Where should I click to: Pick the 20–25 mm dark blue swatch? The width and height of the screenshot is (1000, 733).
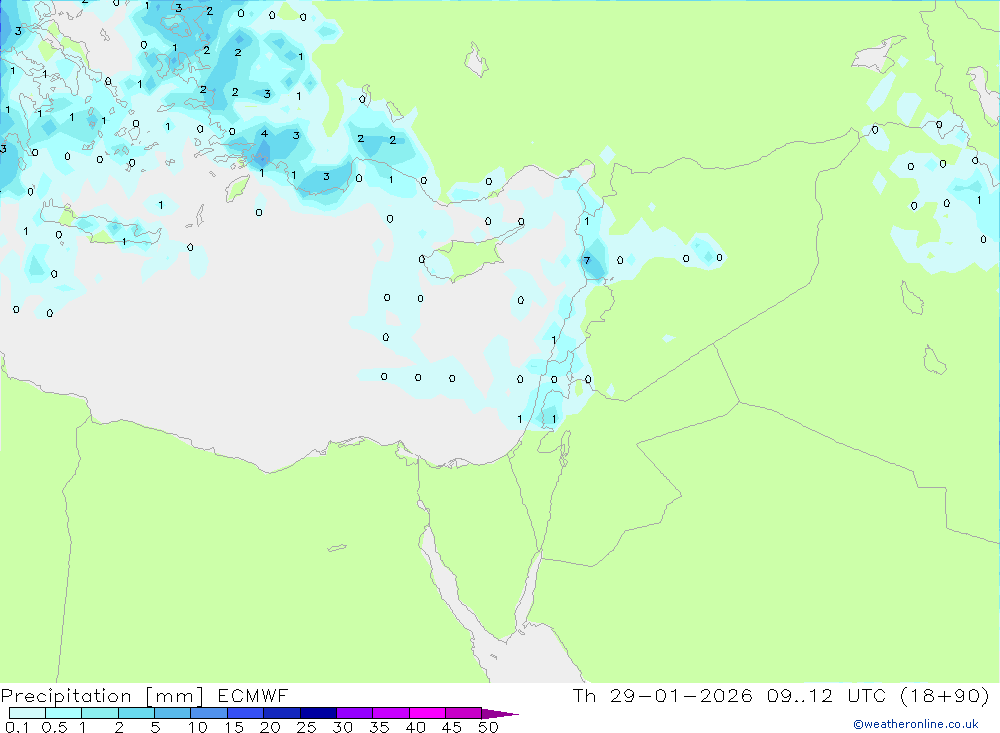[282, 713]
